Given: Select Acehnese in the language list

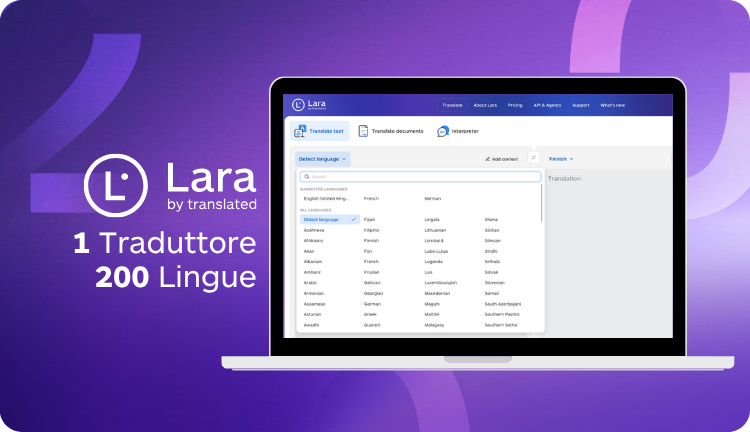Looking at the screenshot, I should 314,230.
